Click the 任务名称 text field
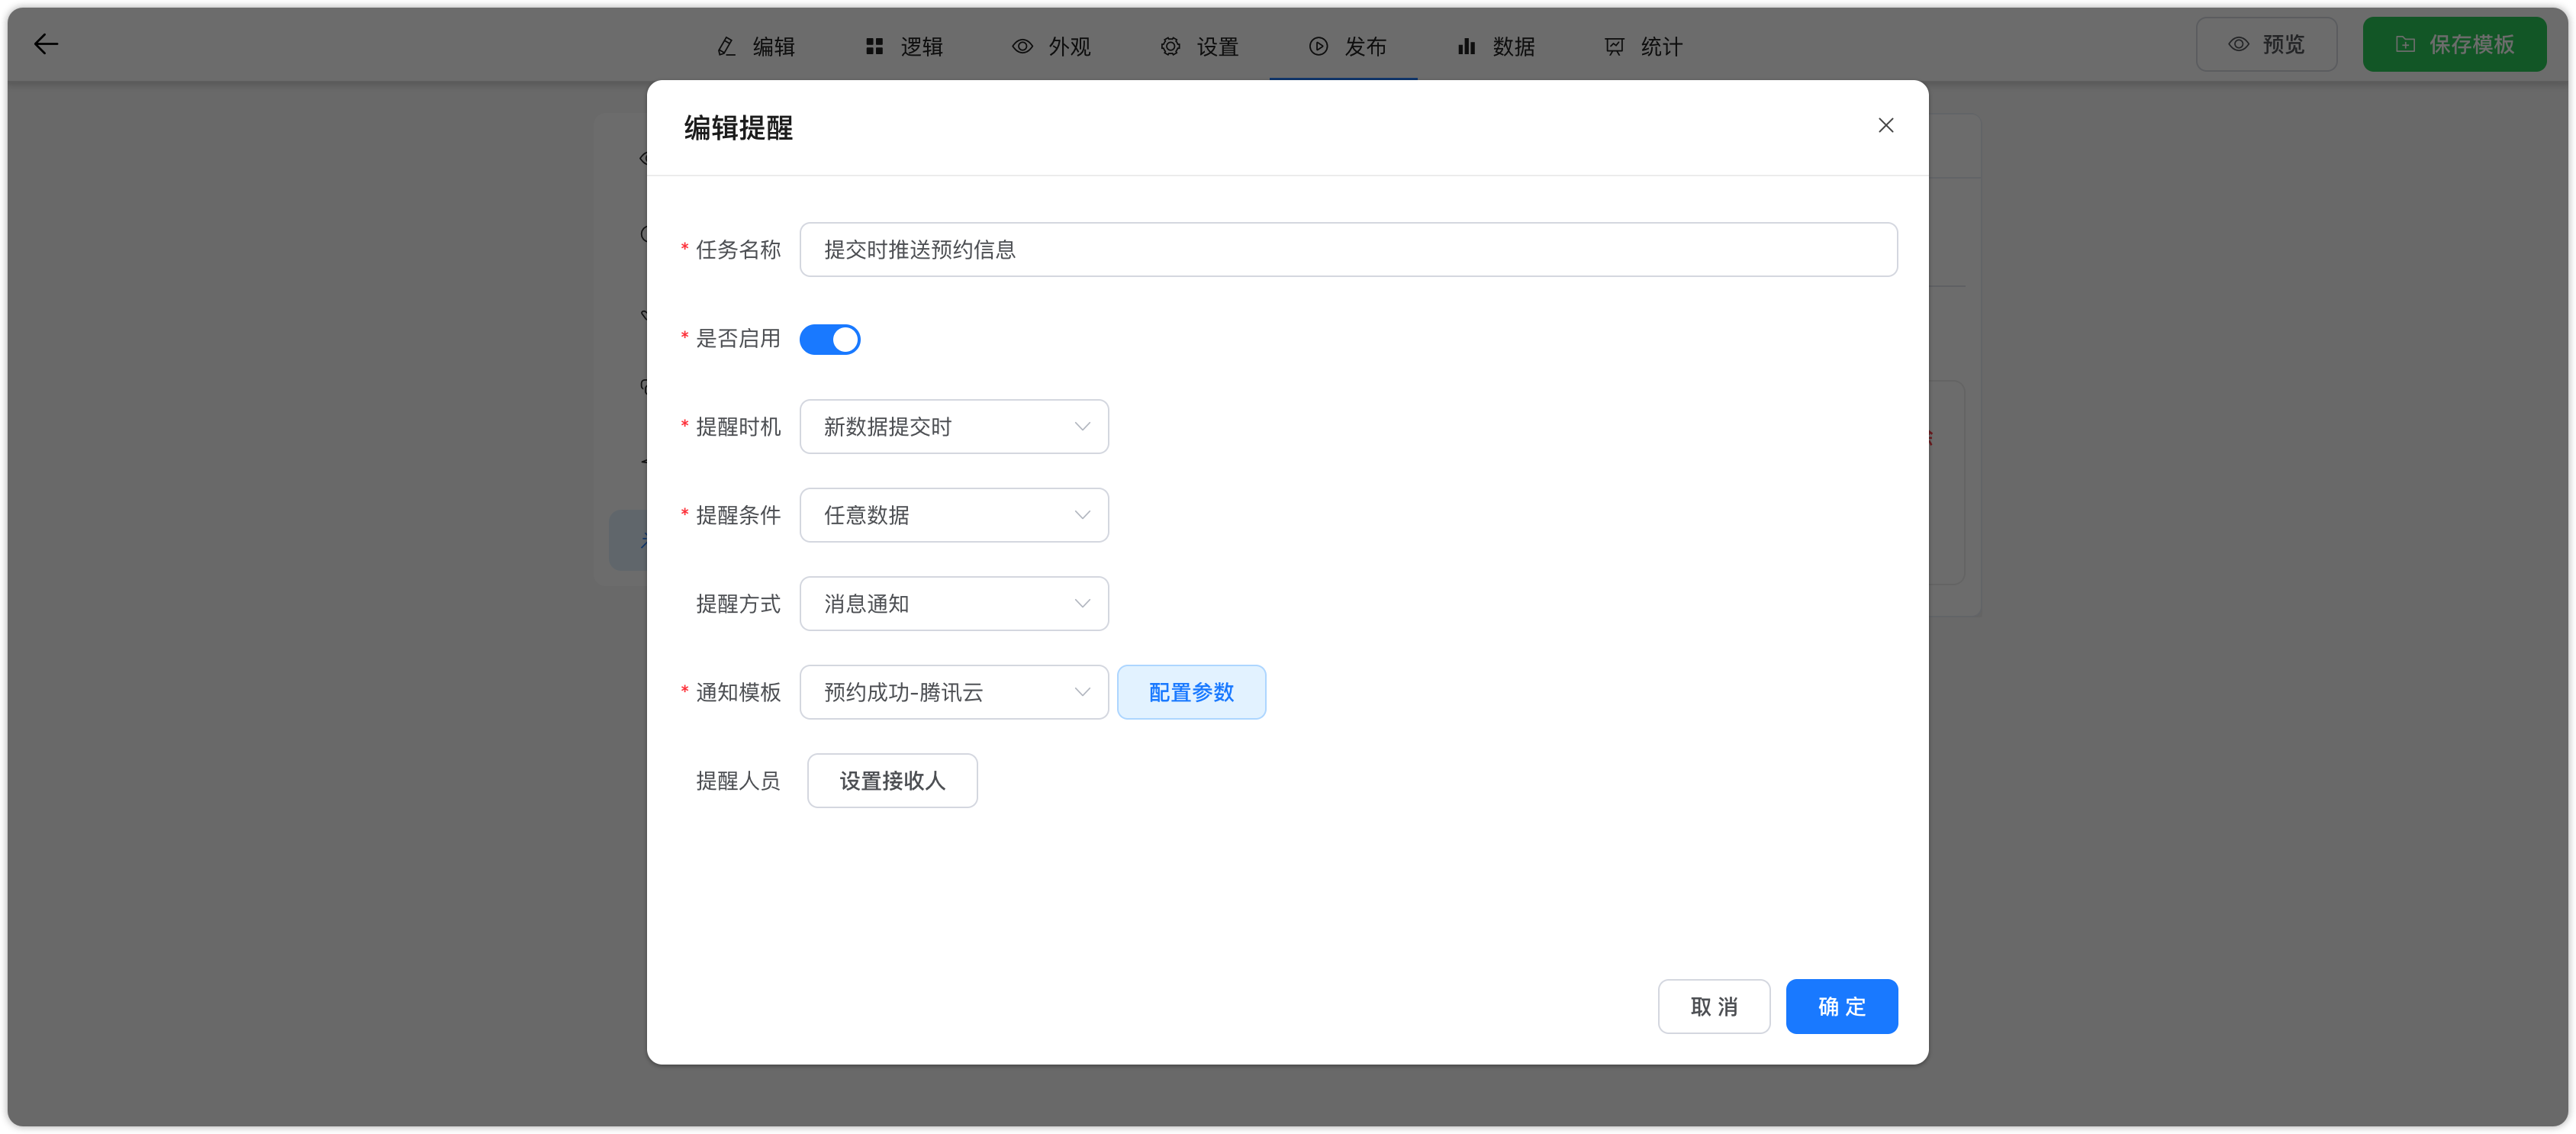Image resolution: width=2576 pixels, height=1134 pixels. pyautogui.click(x=1347, y=250)
